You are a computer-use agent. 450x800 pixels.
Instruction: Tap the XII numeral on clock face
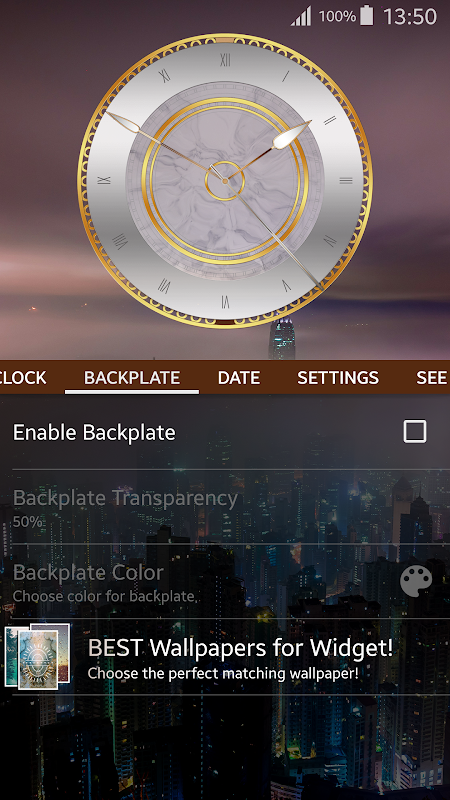coord(225,60)
